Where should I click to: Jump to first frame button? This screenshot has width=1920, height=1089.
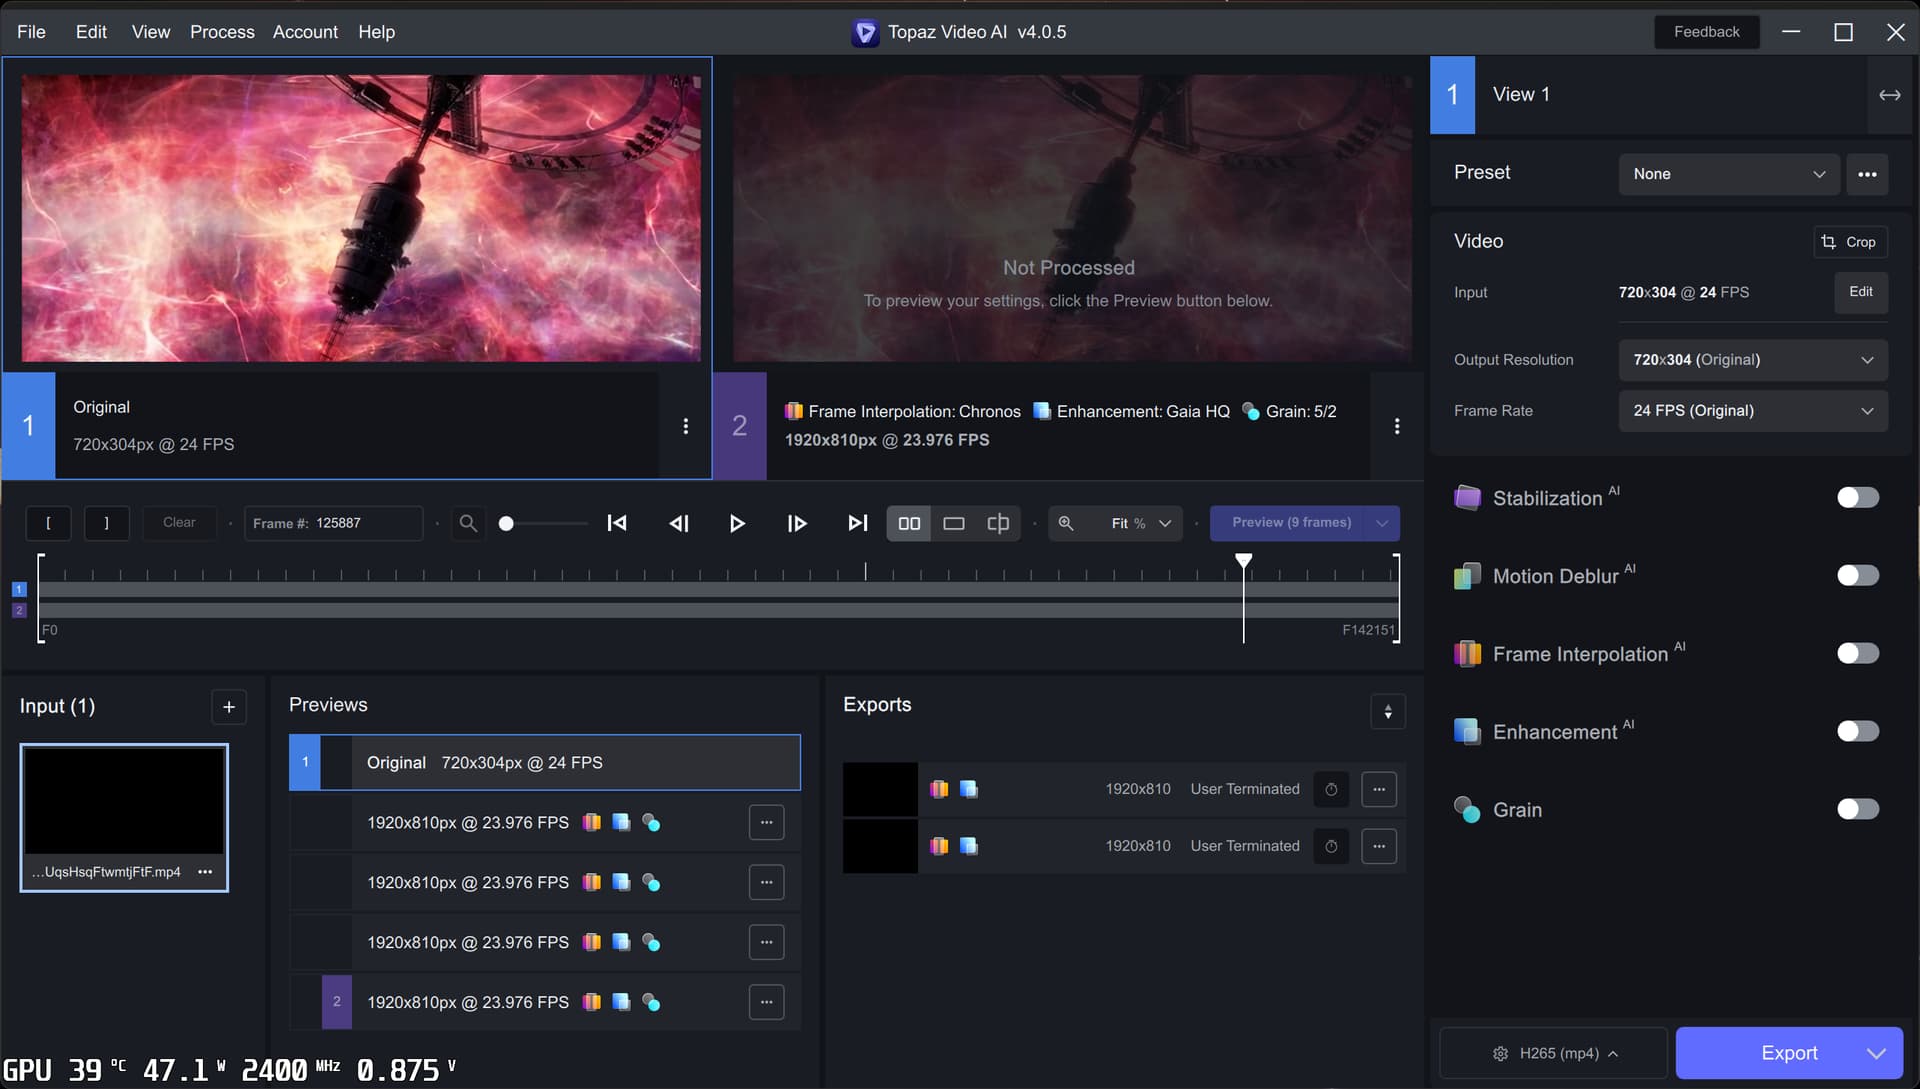[x=617, y=523]
